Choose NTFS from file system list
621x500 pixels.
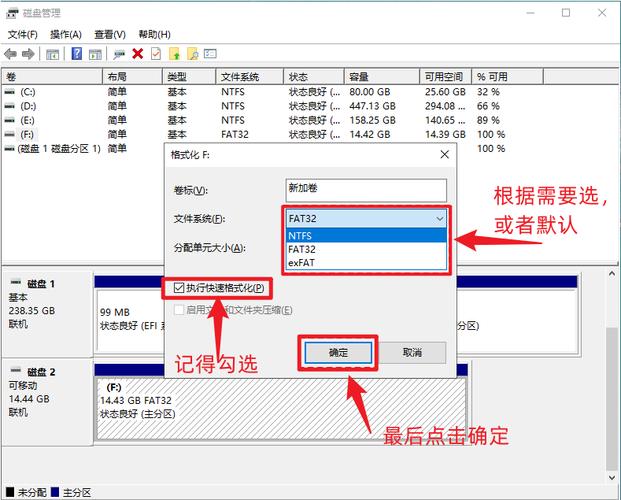[x=366, y=236]
